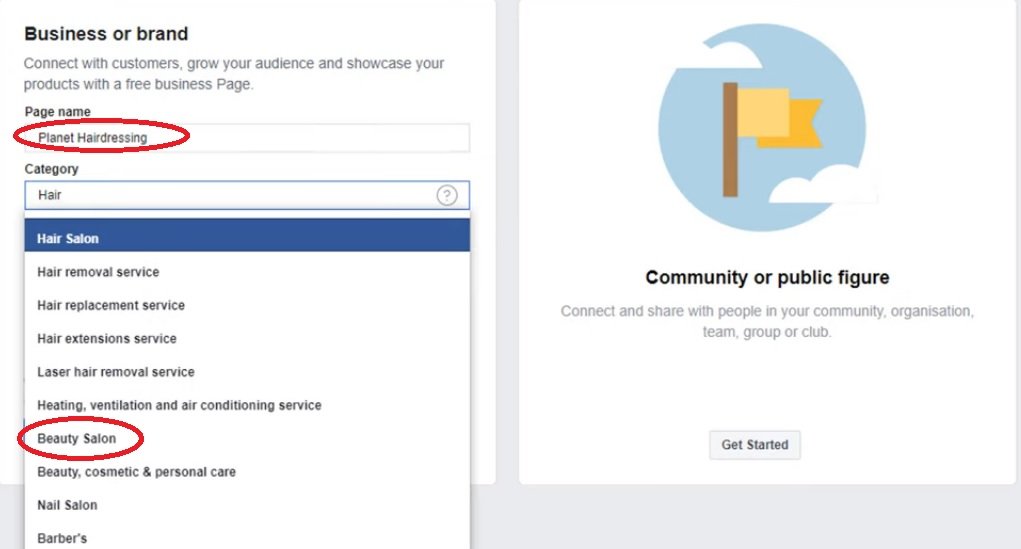Click the Category field containing Hair

click(x=247, y=195)
